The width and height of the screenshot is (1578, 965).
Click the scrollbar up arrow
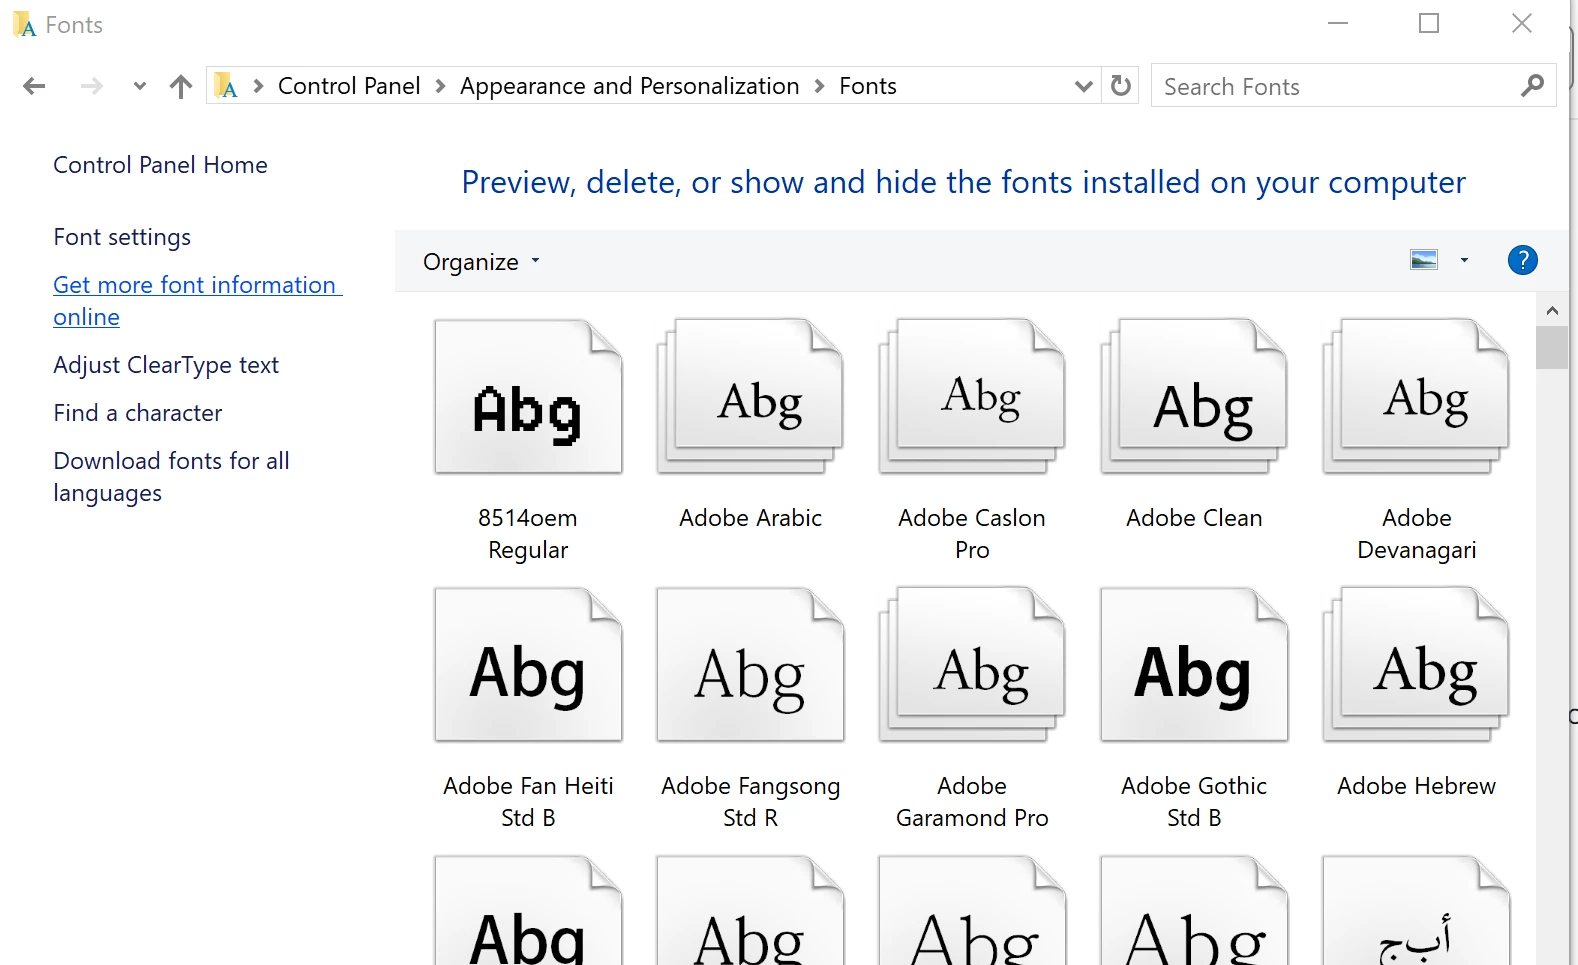click(1552, 310)
